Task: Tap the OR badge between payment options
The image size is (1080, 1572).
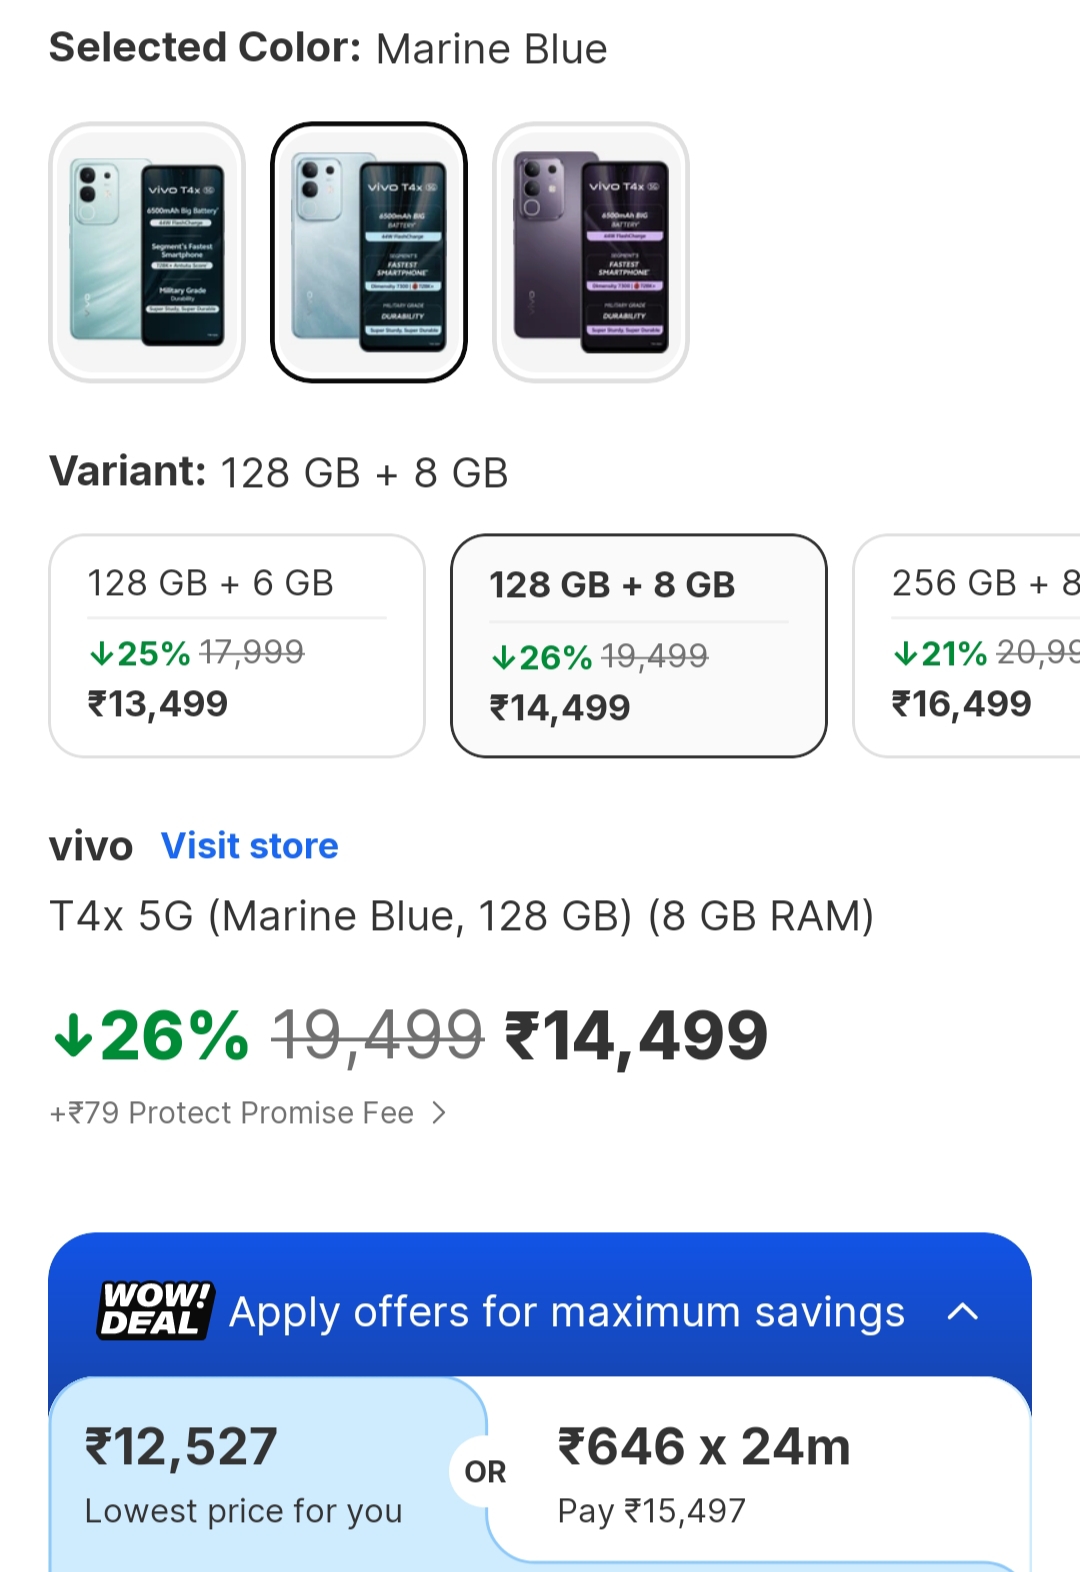Action: tap(485, 1472)
